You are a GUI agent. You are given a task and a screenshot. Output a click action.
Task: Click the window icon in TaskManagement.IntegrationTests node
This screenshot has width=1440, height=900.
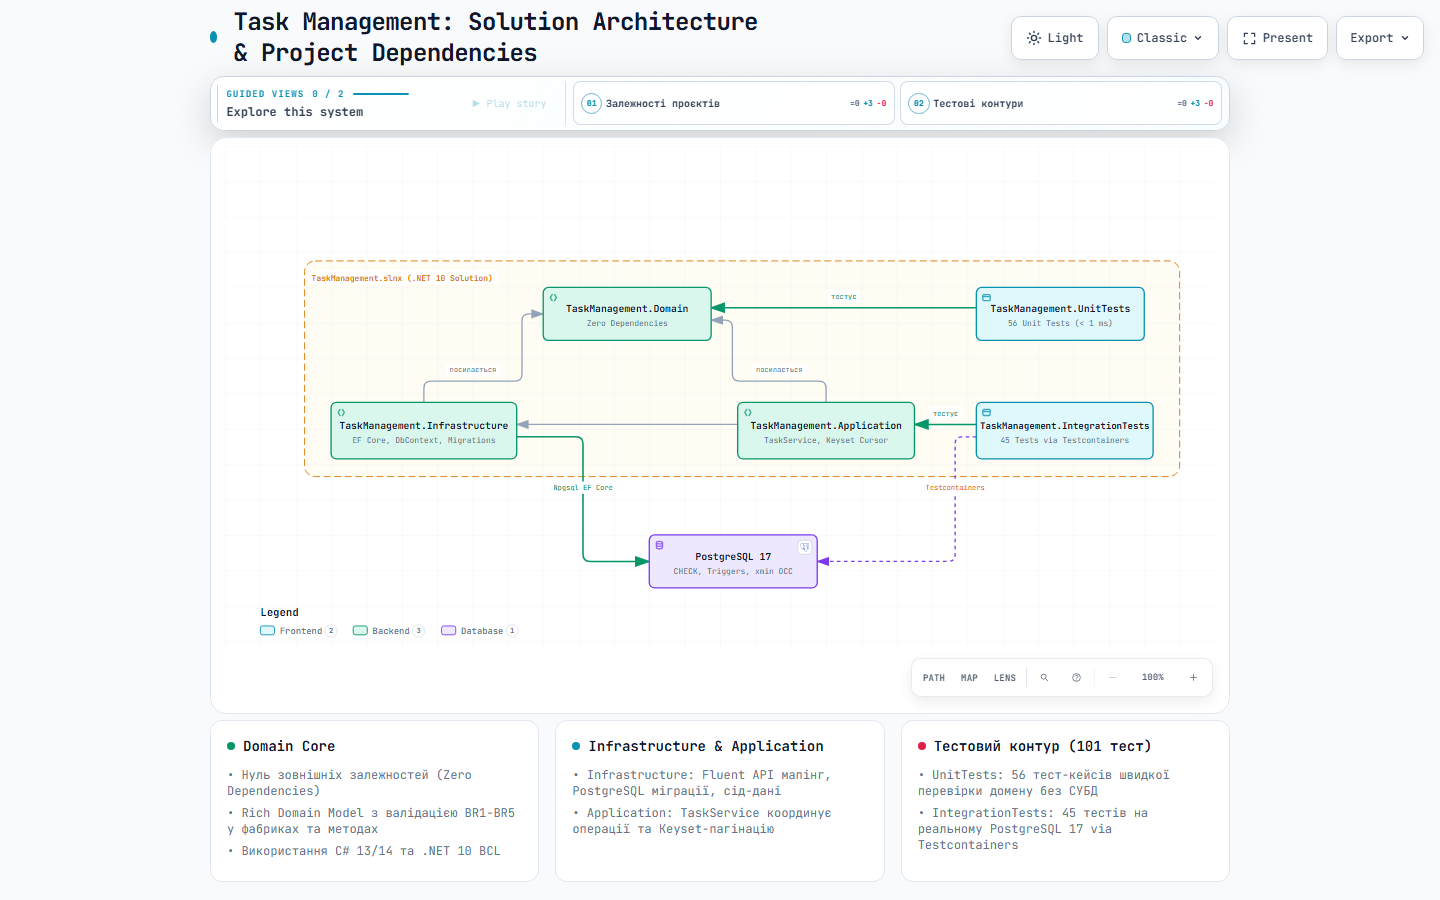tap(986, 412)
